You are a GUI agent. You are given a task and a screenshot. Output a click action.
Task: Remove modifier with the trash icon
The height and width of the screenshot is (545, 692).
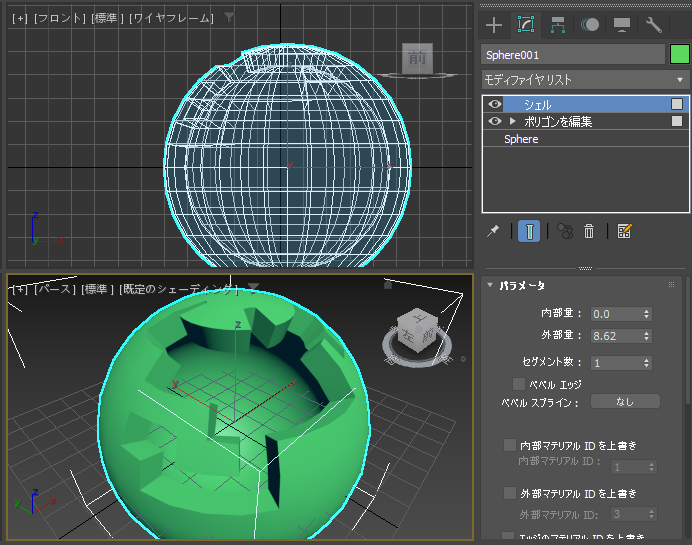(x=589, y=231)
